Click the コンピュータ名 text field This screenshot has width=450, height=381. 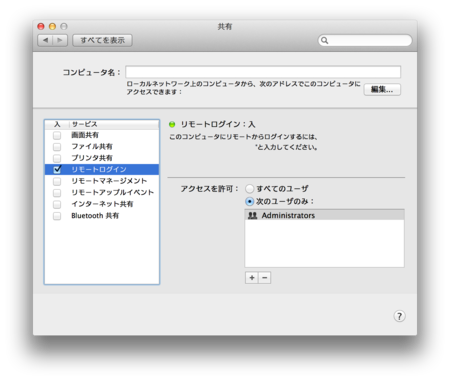coord(263,72)
